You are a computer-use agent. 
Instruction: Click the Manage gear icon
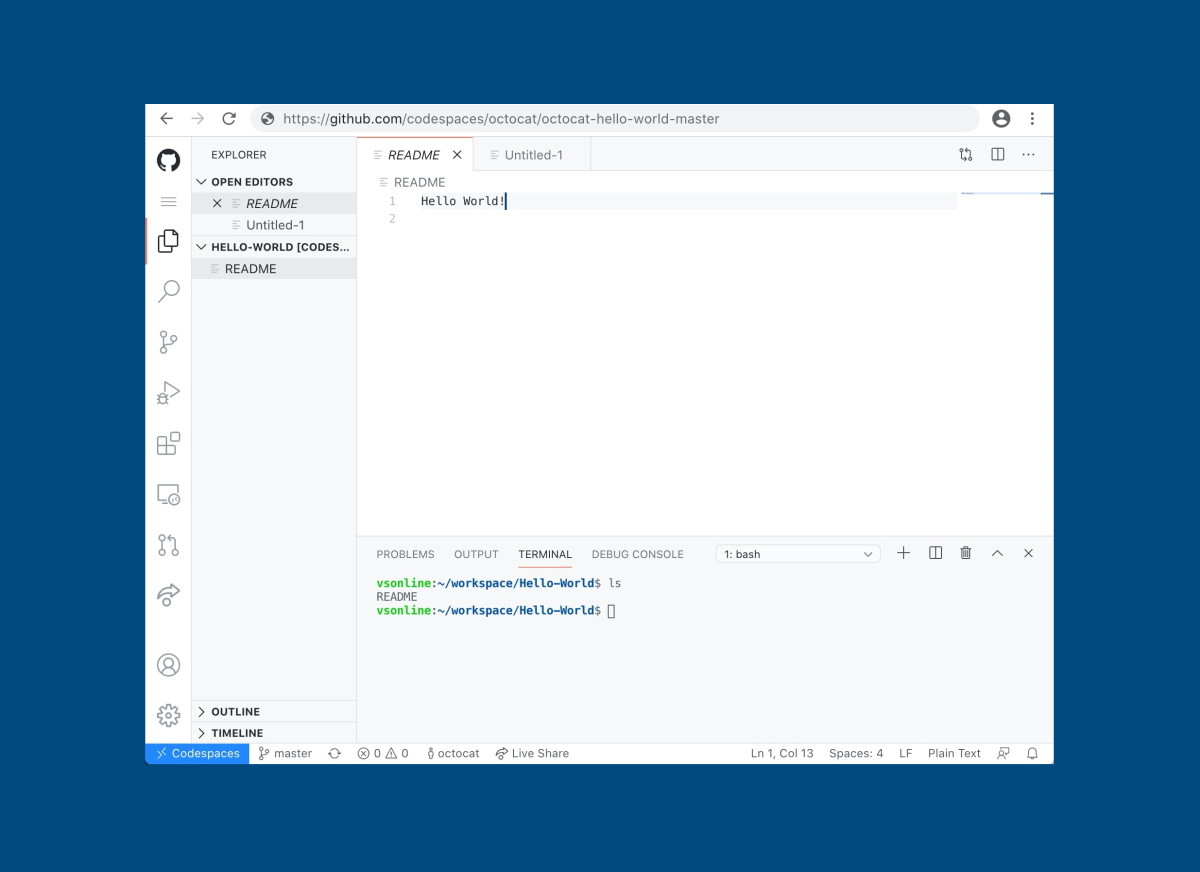[x=169, y=715]
